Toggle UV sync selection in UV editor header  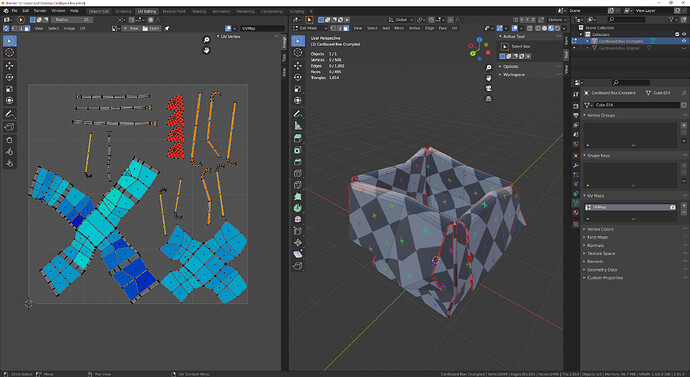click(x=6, y=29)
